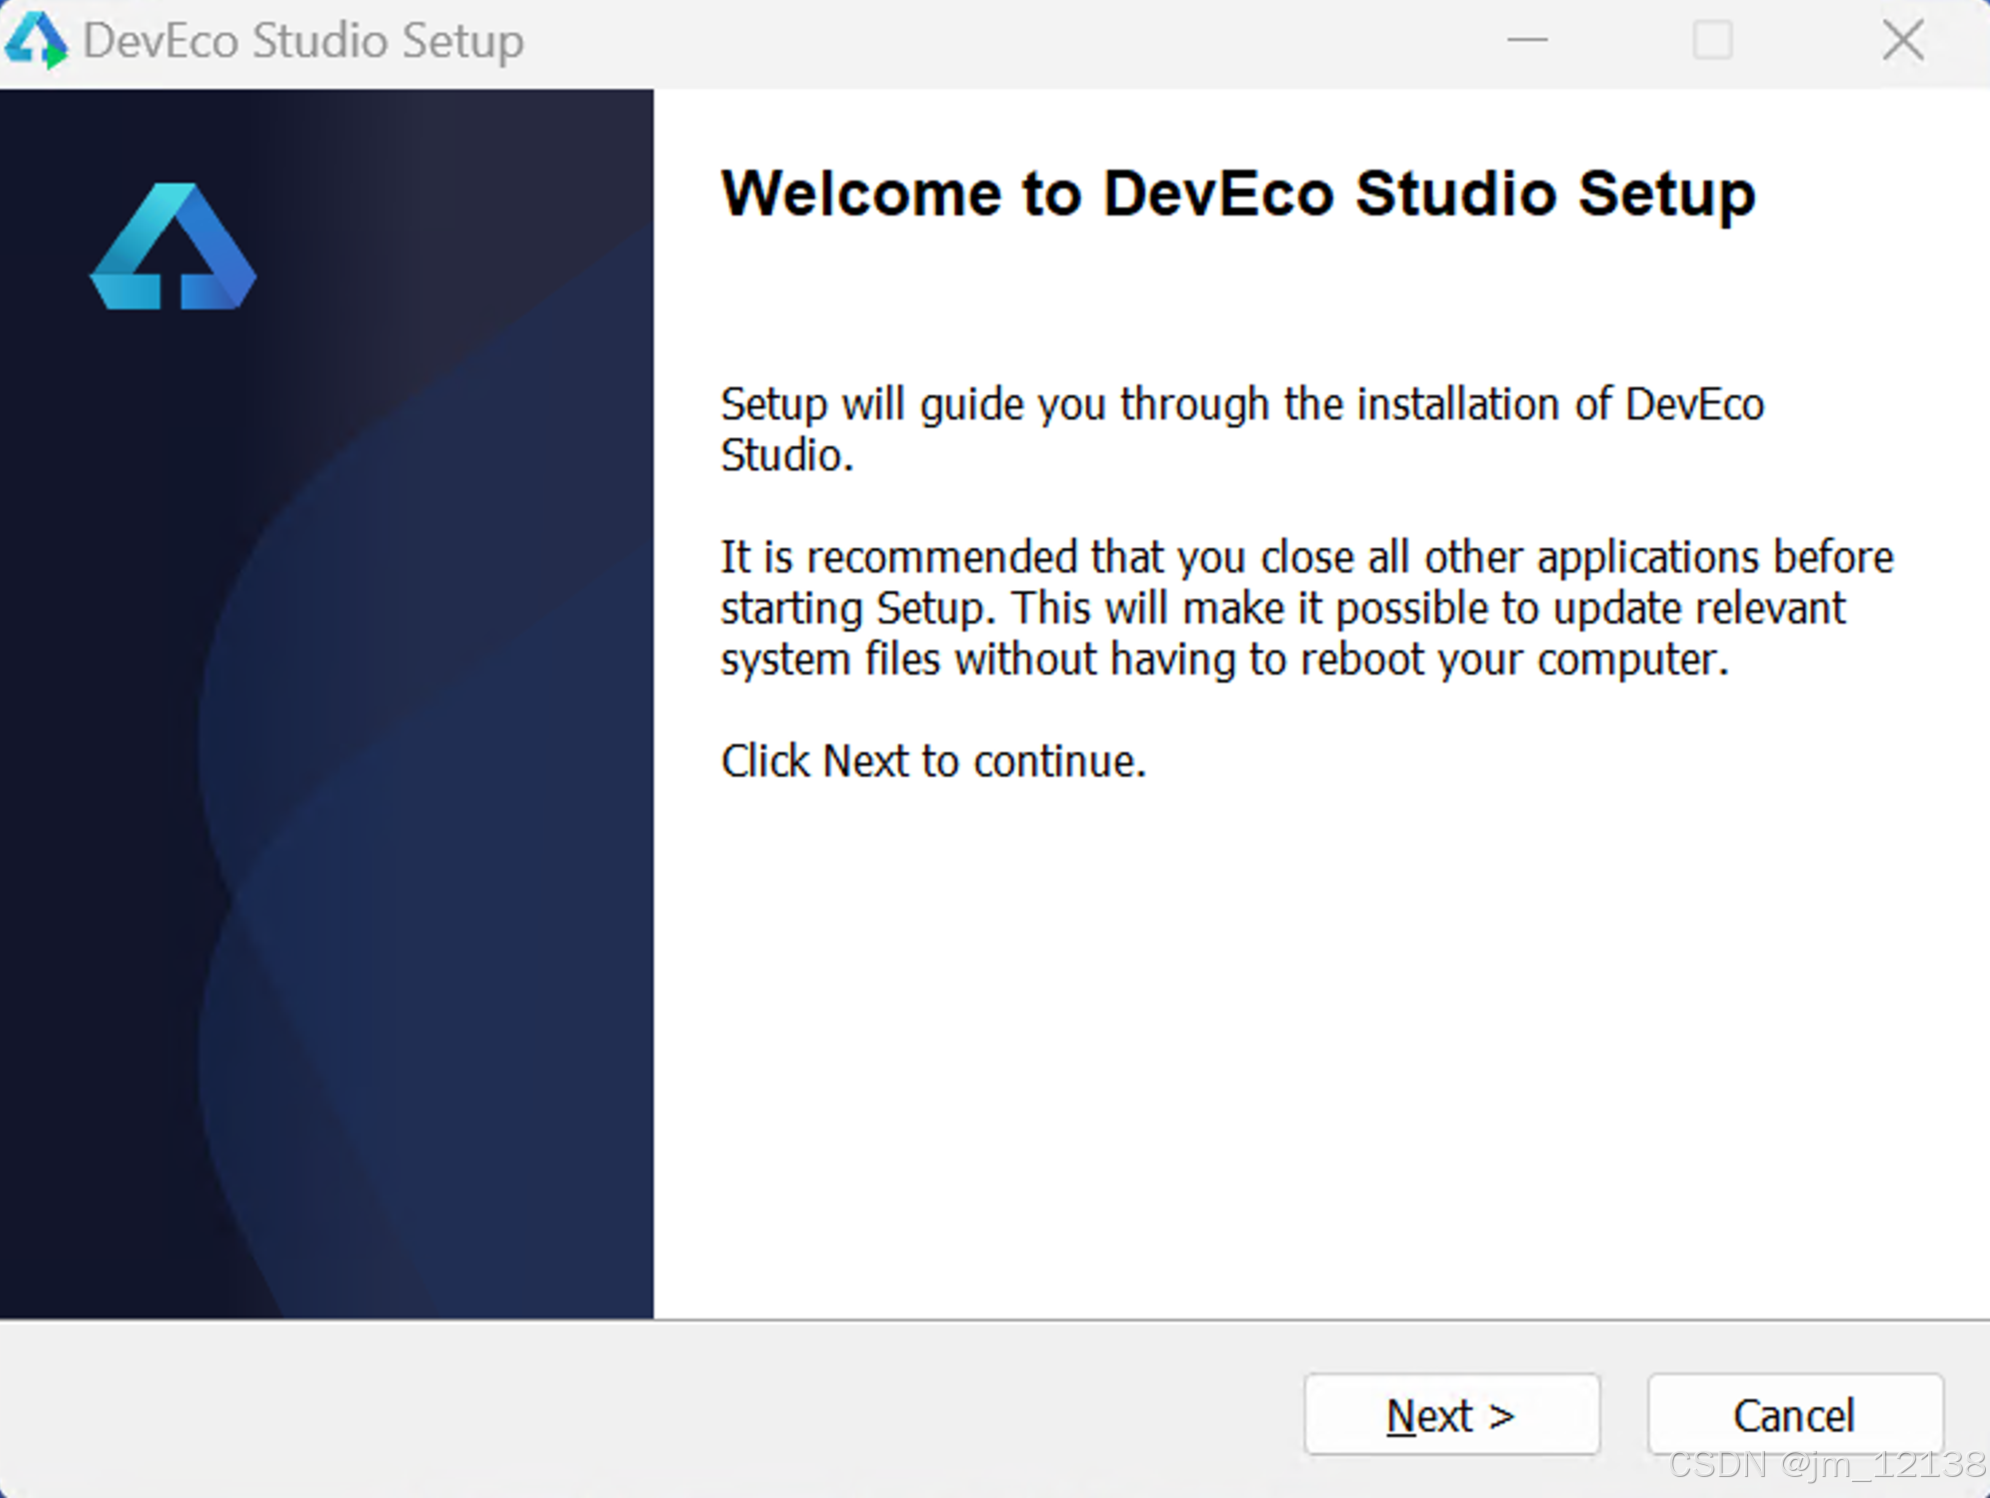Click the gray footer area left of Next
The image size is (1990, 1498).
pos(650,1410)
